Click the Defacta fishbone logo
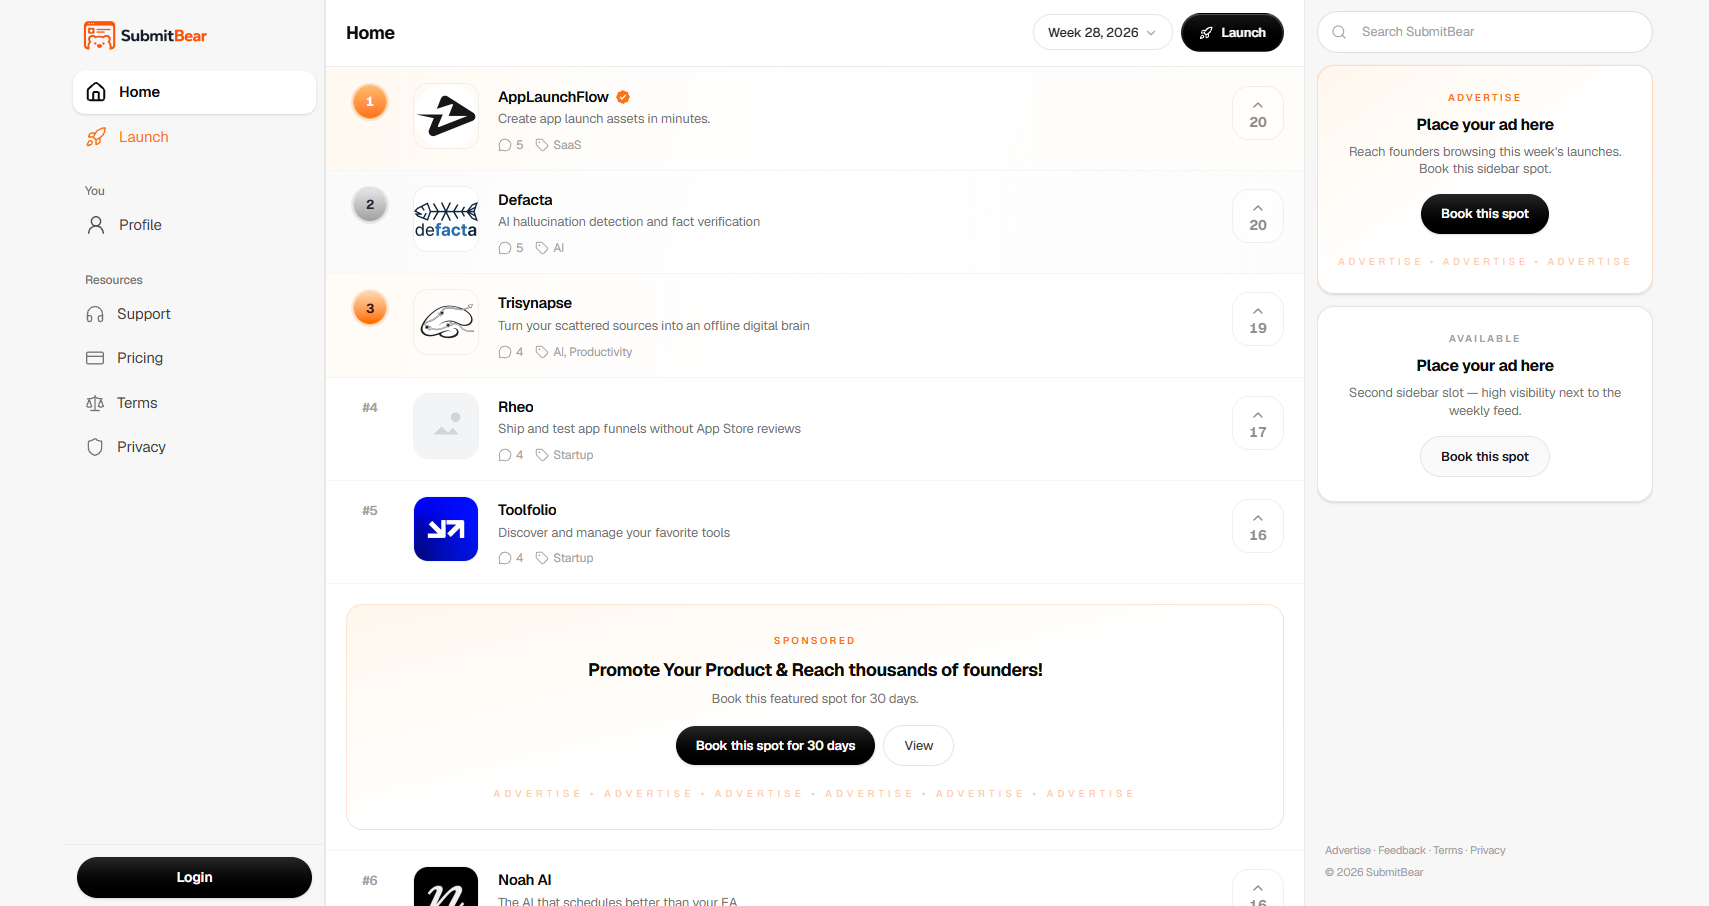 point(446,219)
